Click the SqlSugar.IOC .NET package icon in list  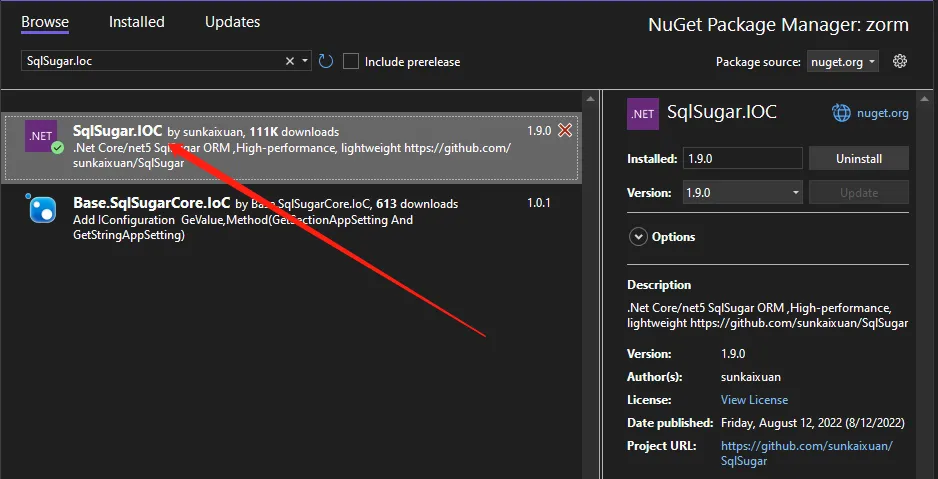pyautogui.click(x=41, y=136)
